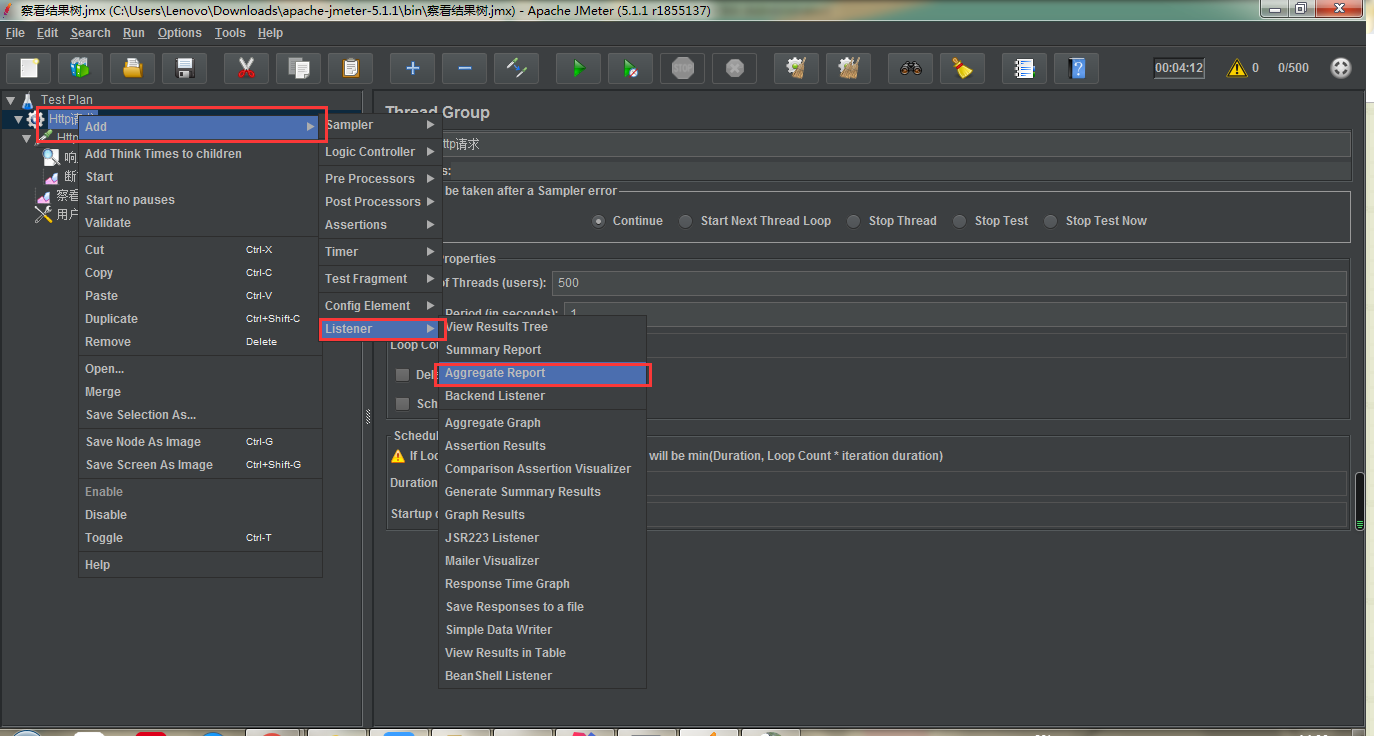Click Disable in context menu
1374x736 pixels.
[x=200, y=515]
